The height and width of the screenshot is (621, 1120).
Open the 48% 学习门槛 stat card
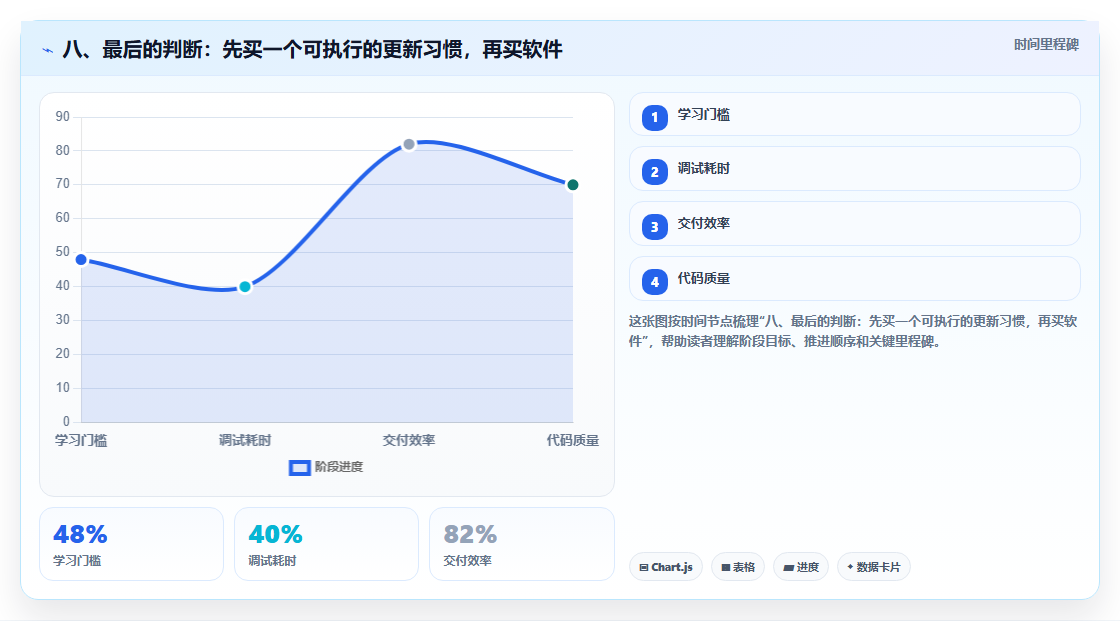coord(131,544)
